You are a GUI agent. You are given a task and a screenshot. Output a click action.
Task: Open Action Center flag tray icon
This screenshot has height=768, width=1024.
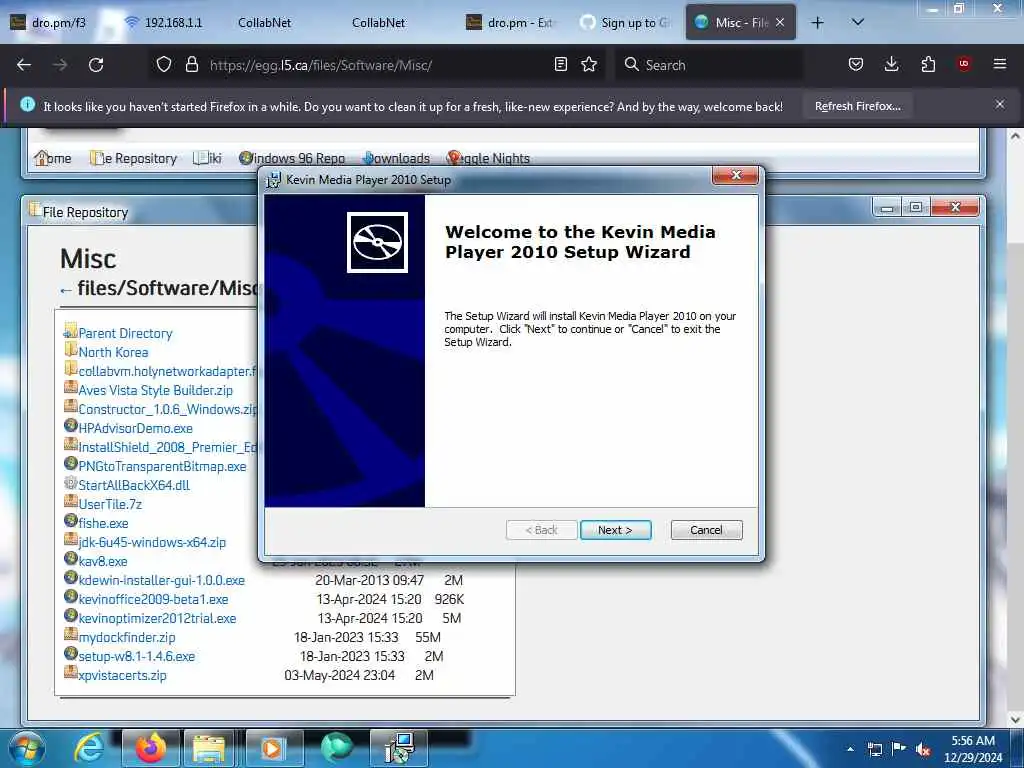(x=899, y=748)
